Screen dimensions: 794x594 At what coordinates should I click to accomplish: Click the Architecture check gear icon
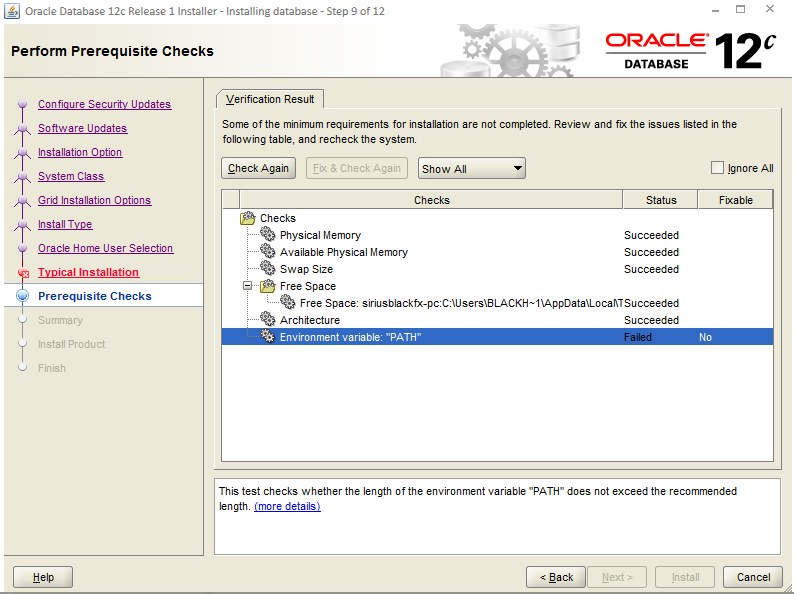[x=267, y=319]
